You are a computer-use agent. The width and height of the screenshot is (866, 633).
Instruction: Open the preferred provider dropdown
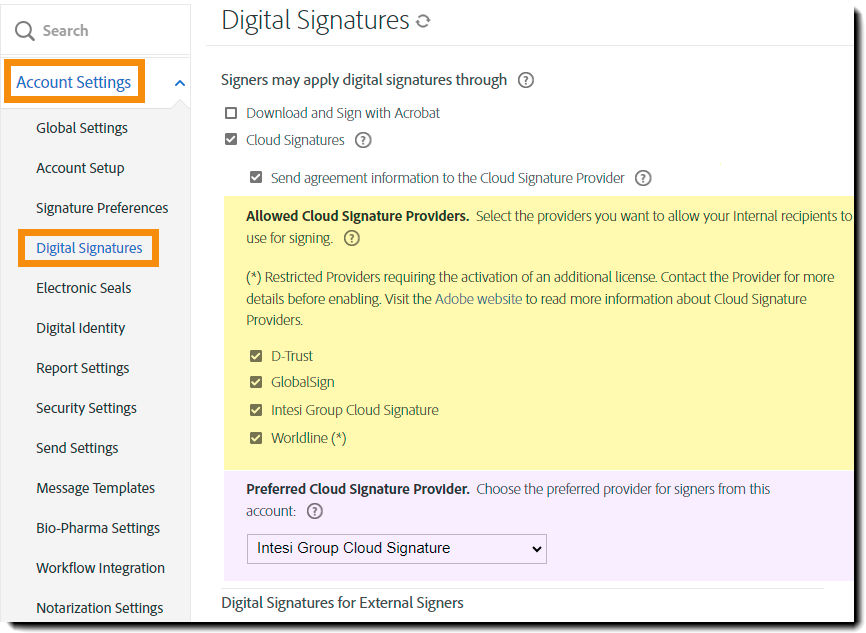tap(396, 549)
